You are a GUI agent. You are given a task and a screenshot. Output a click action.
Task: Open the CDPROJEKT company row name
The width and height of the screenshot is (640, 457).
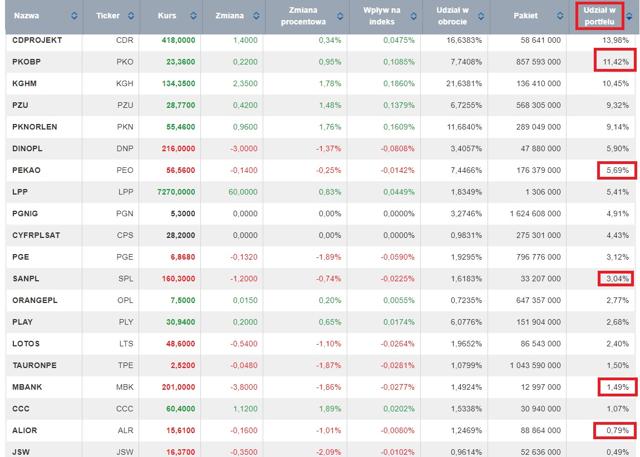point(36,38)
